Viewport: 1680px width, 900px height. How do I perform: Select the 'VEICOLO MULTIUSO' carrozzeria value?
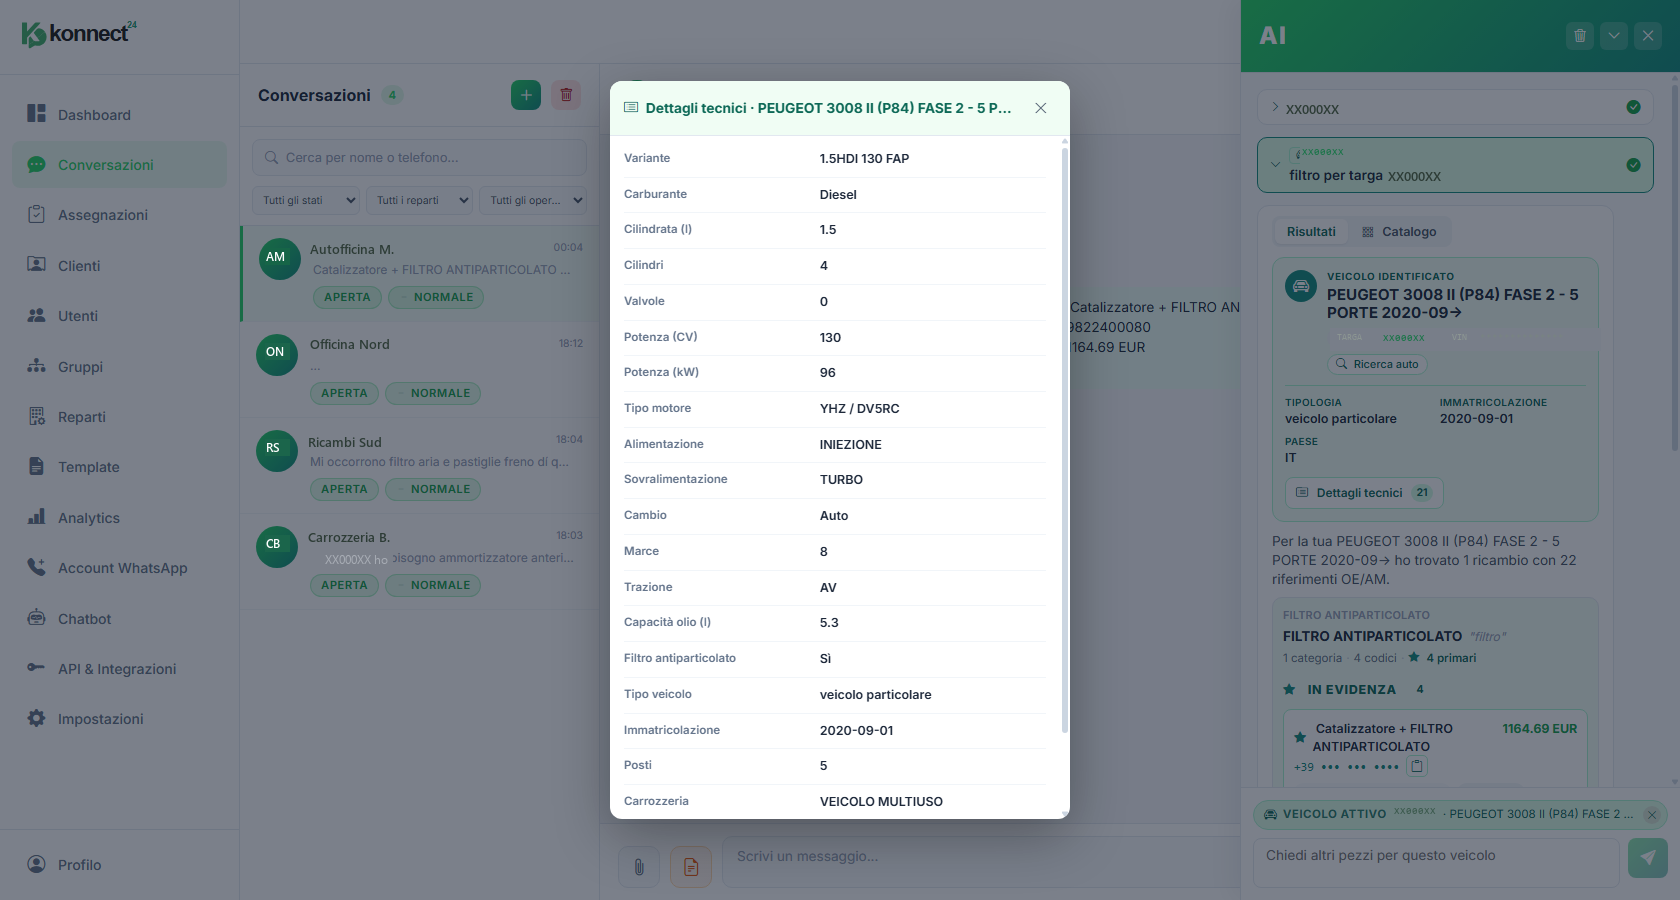pos(881,802)
